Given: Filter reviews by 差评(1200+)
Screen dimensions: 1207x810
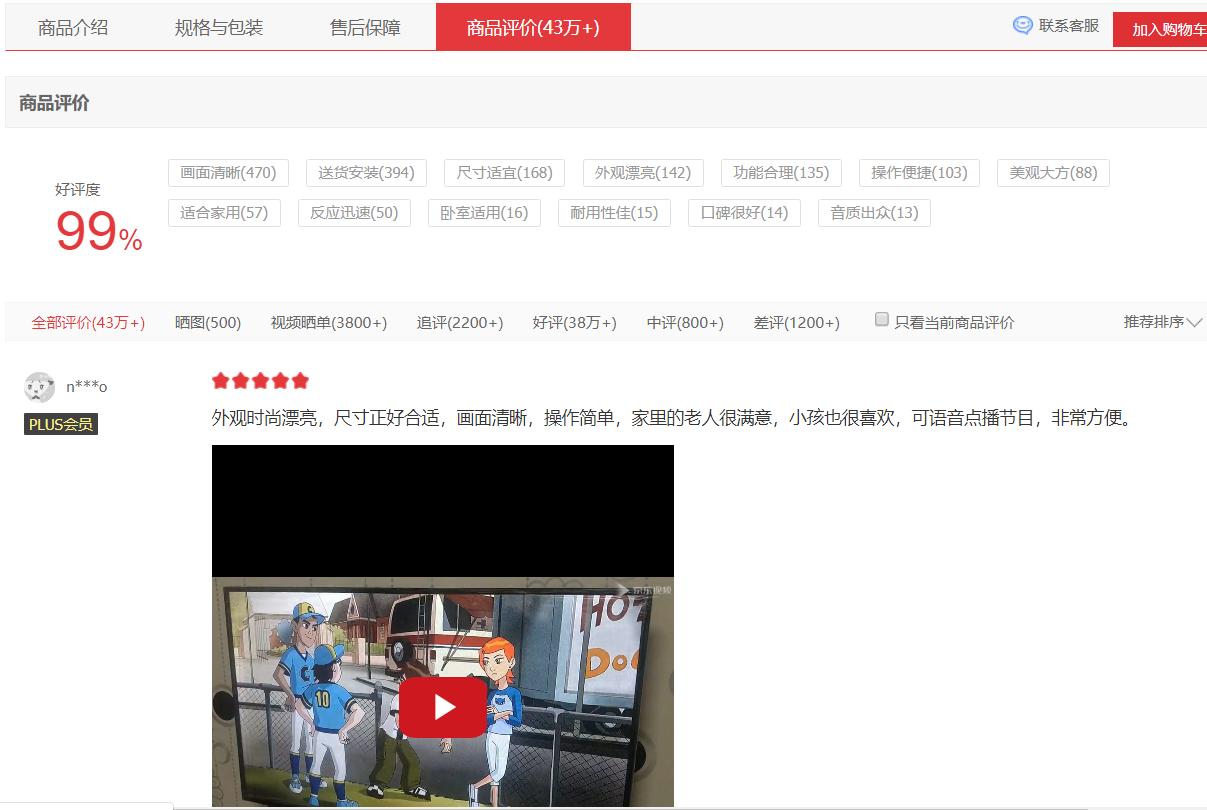Looking at the screenshot, I should point(795,322).
